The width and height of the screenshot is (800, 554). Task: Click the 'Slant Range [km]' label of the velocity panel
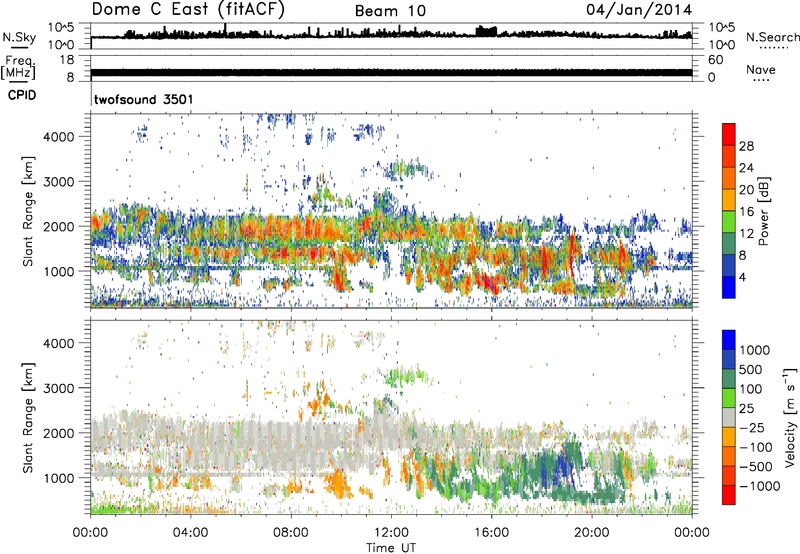[28, 417]
